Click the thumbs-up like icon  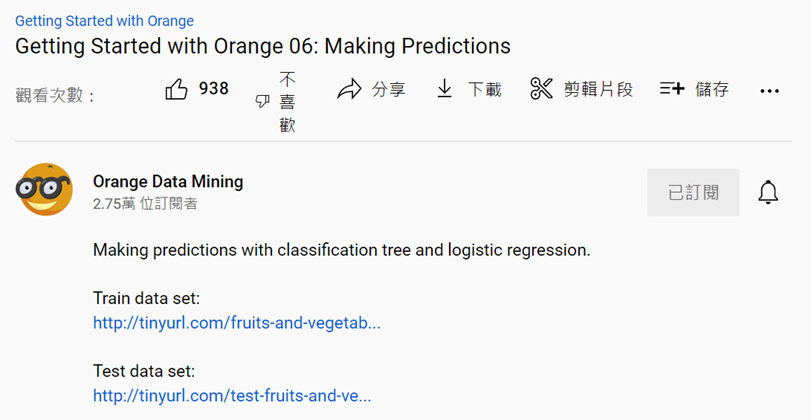pos(176,90)
